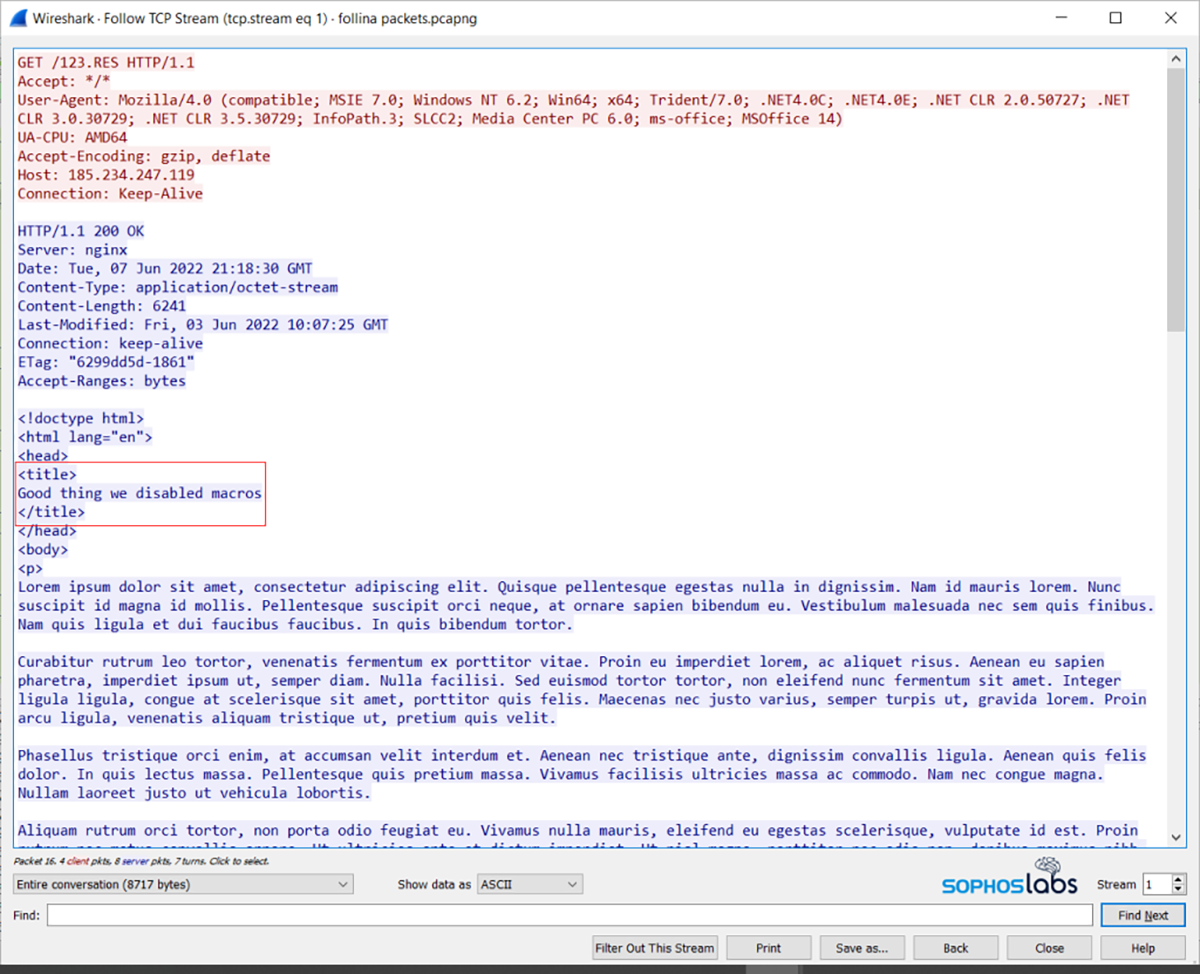
Task: Close the window with the title bar X
Action: tap(1171, 17)
